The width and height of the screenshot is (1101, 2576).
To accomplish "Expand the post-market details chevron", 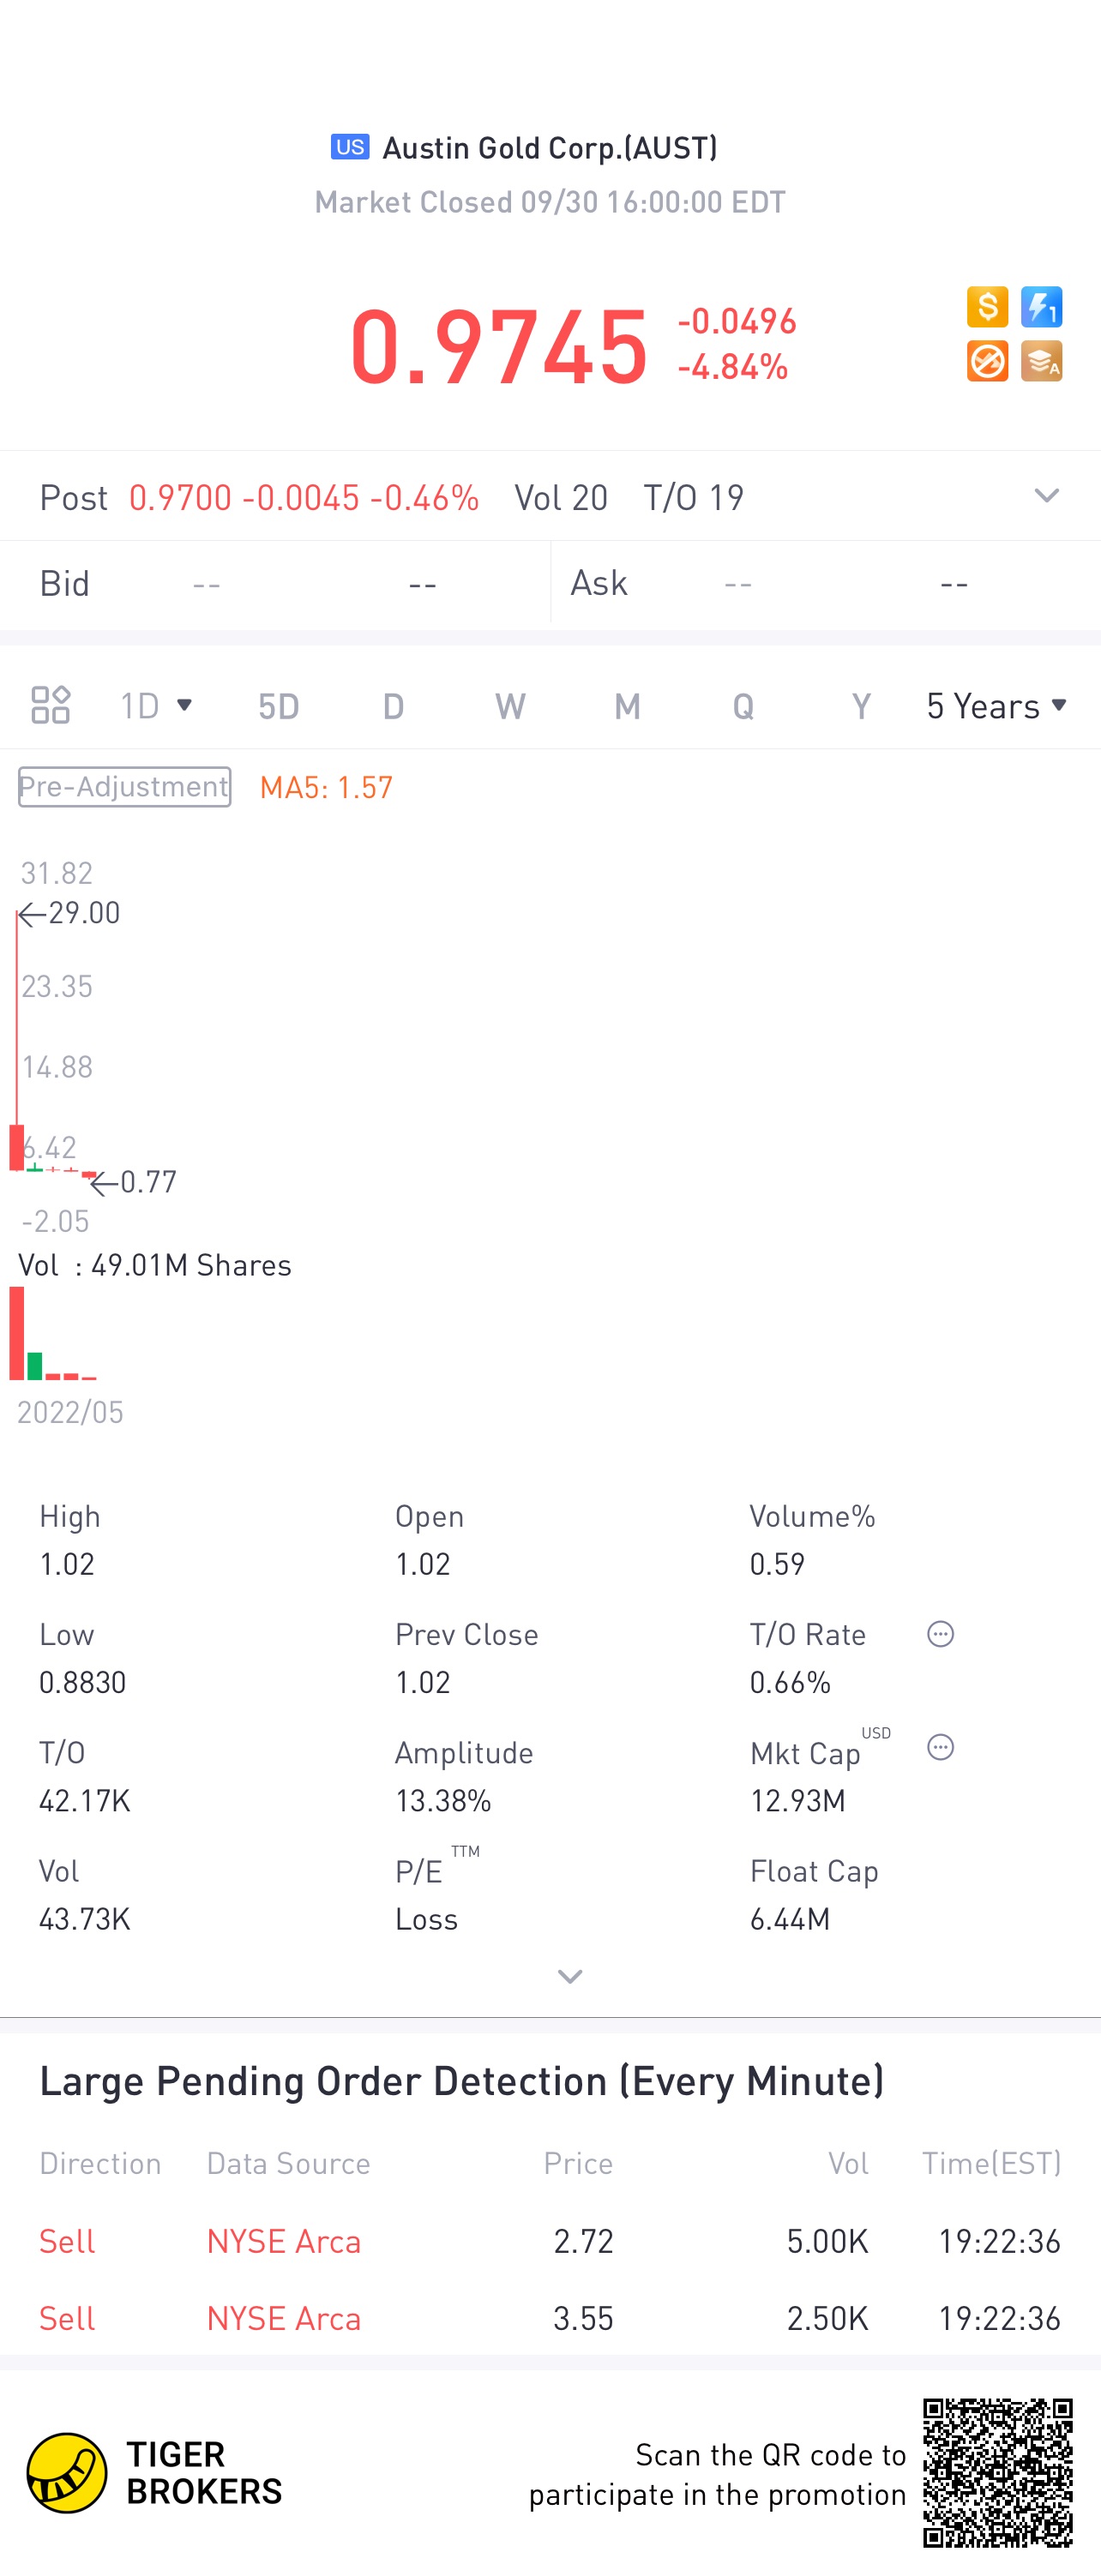I will (1046, 496).
